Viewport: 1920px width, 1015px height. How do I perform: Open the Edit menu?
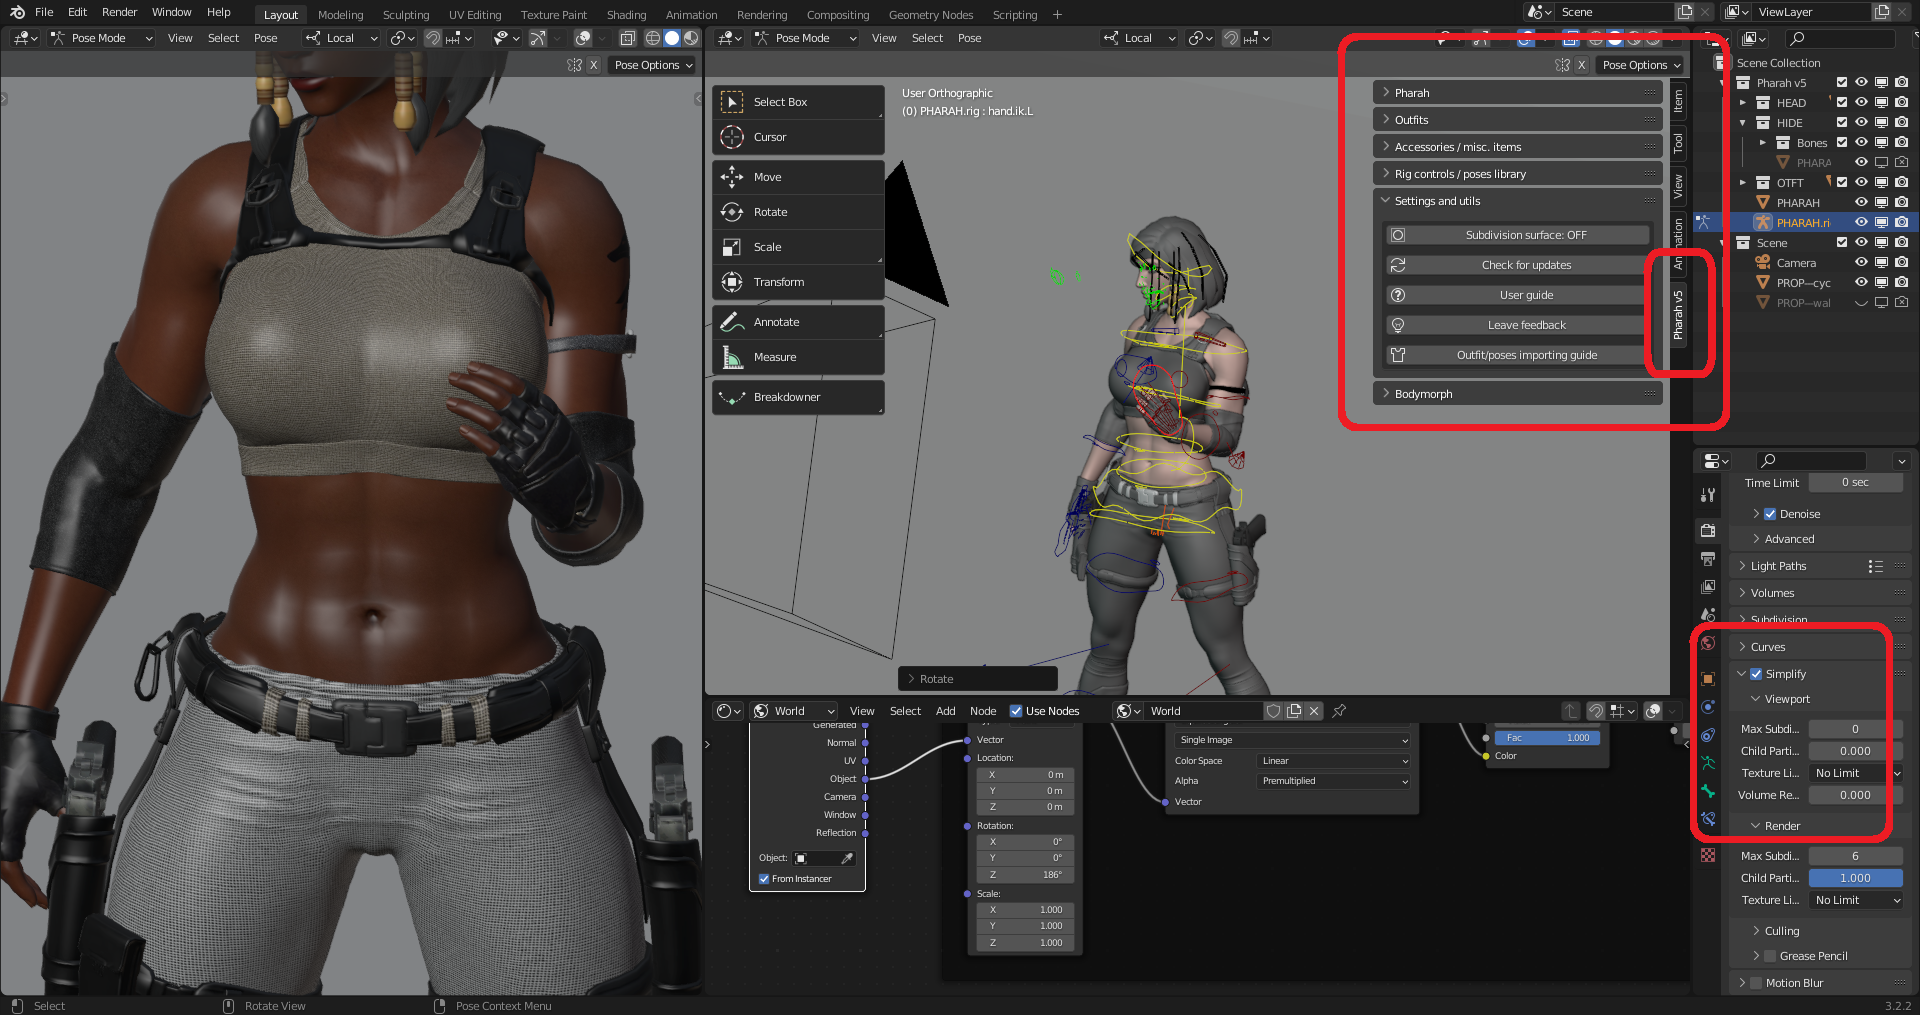(x=77, y=12)
